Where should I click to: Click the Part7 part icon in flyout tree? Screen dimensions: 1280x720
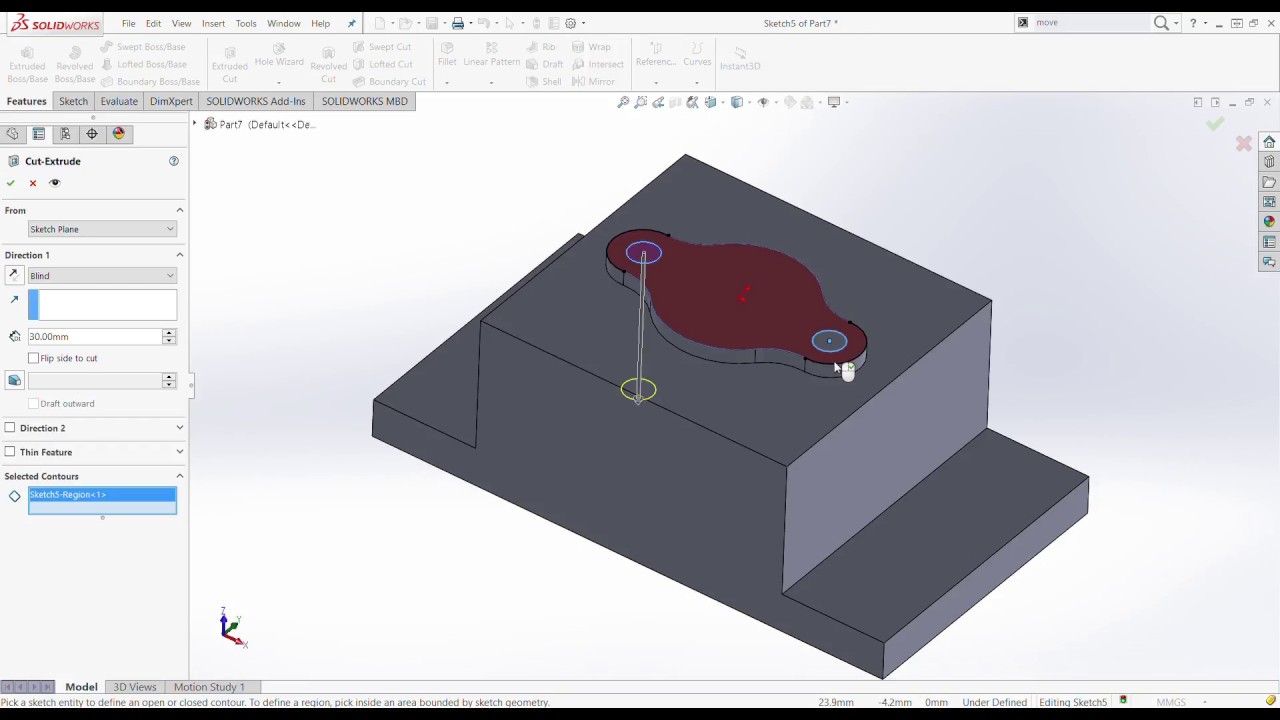210,124
